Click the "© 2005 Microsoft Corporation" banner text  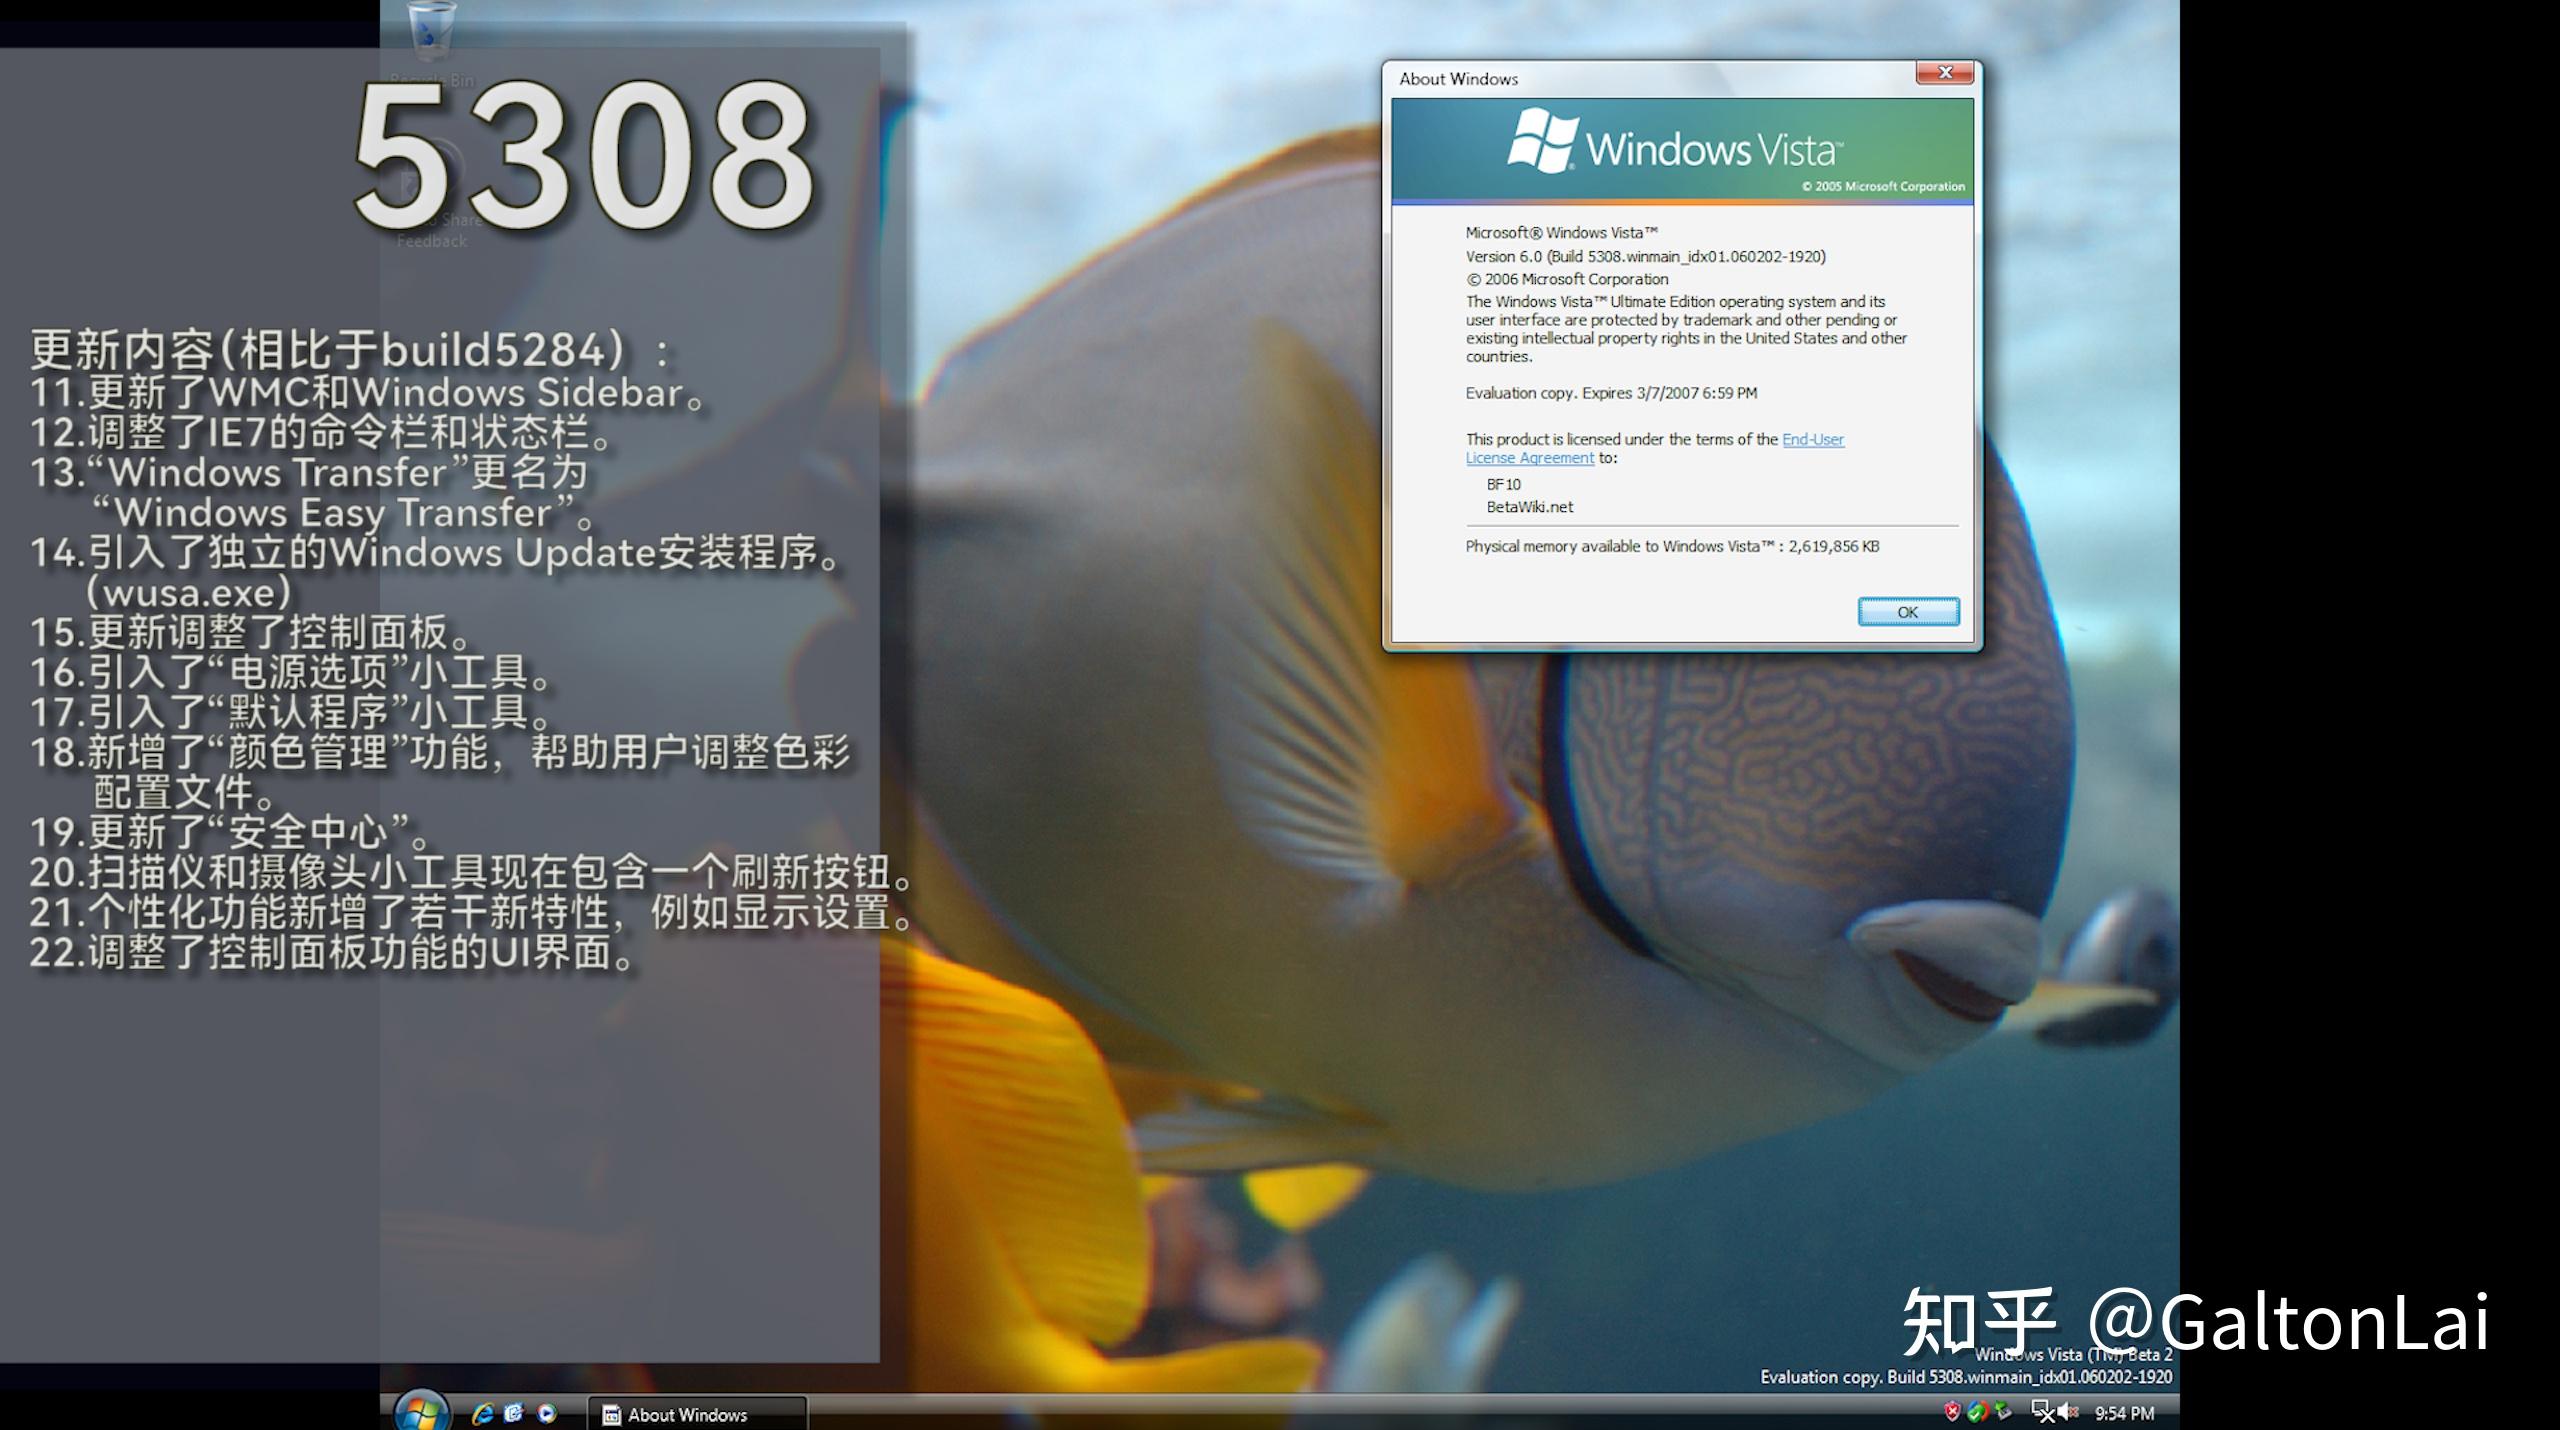click(1883, 186)
